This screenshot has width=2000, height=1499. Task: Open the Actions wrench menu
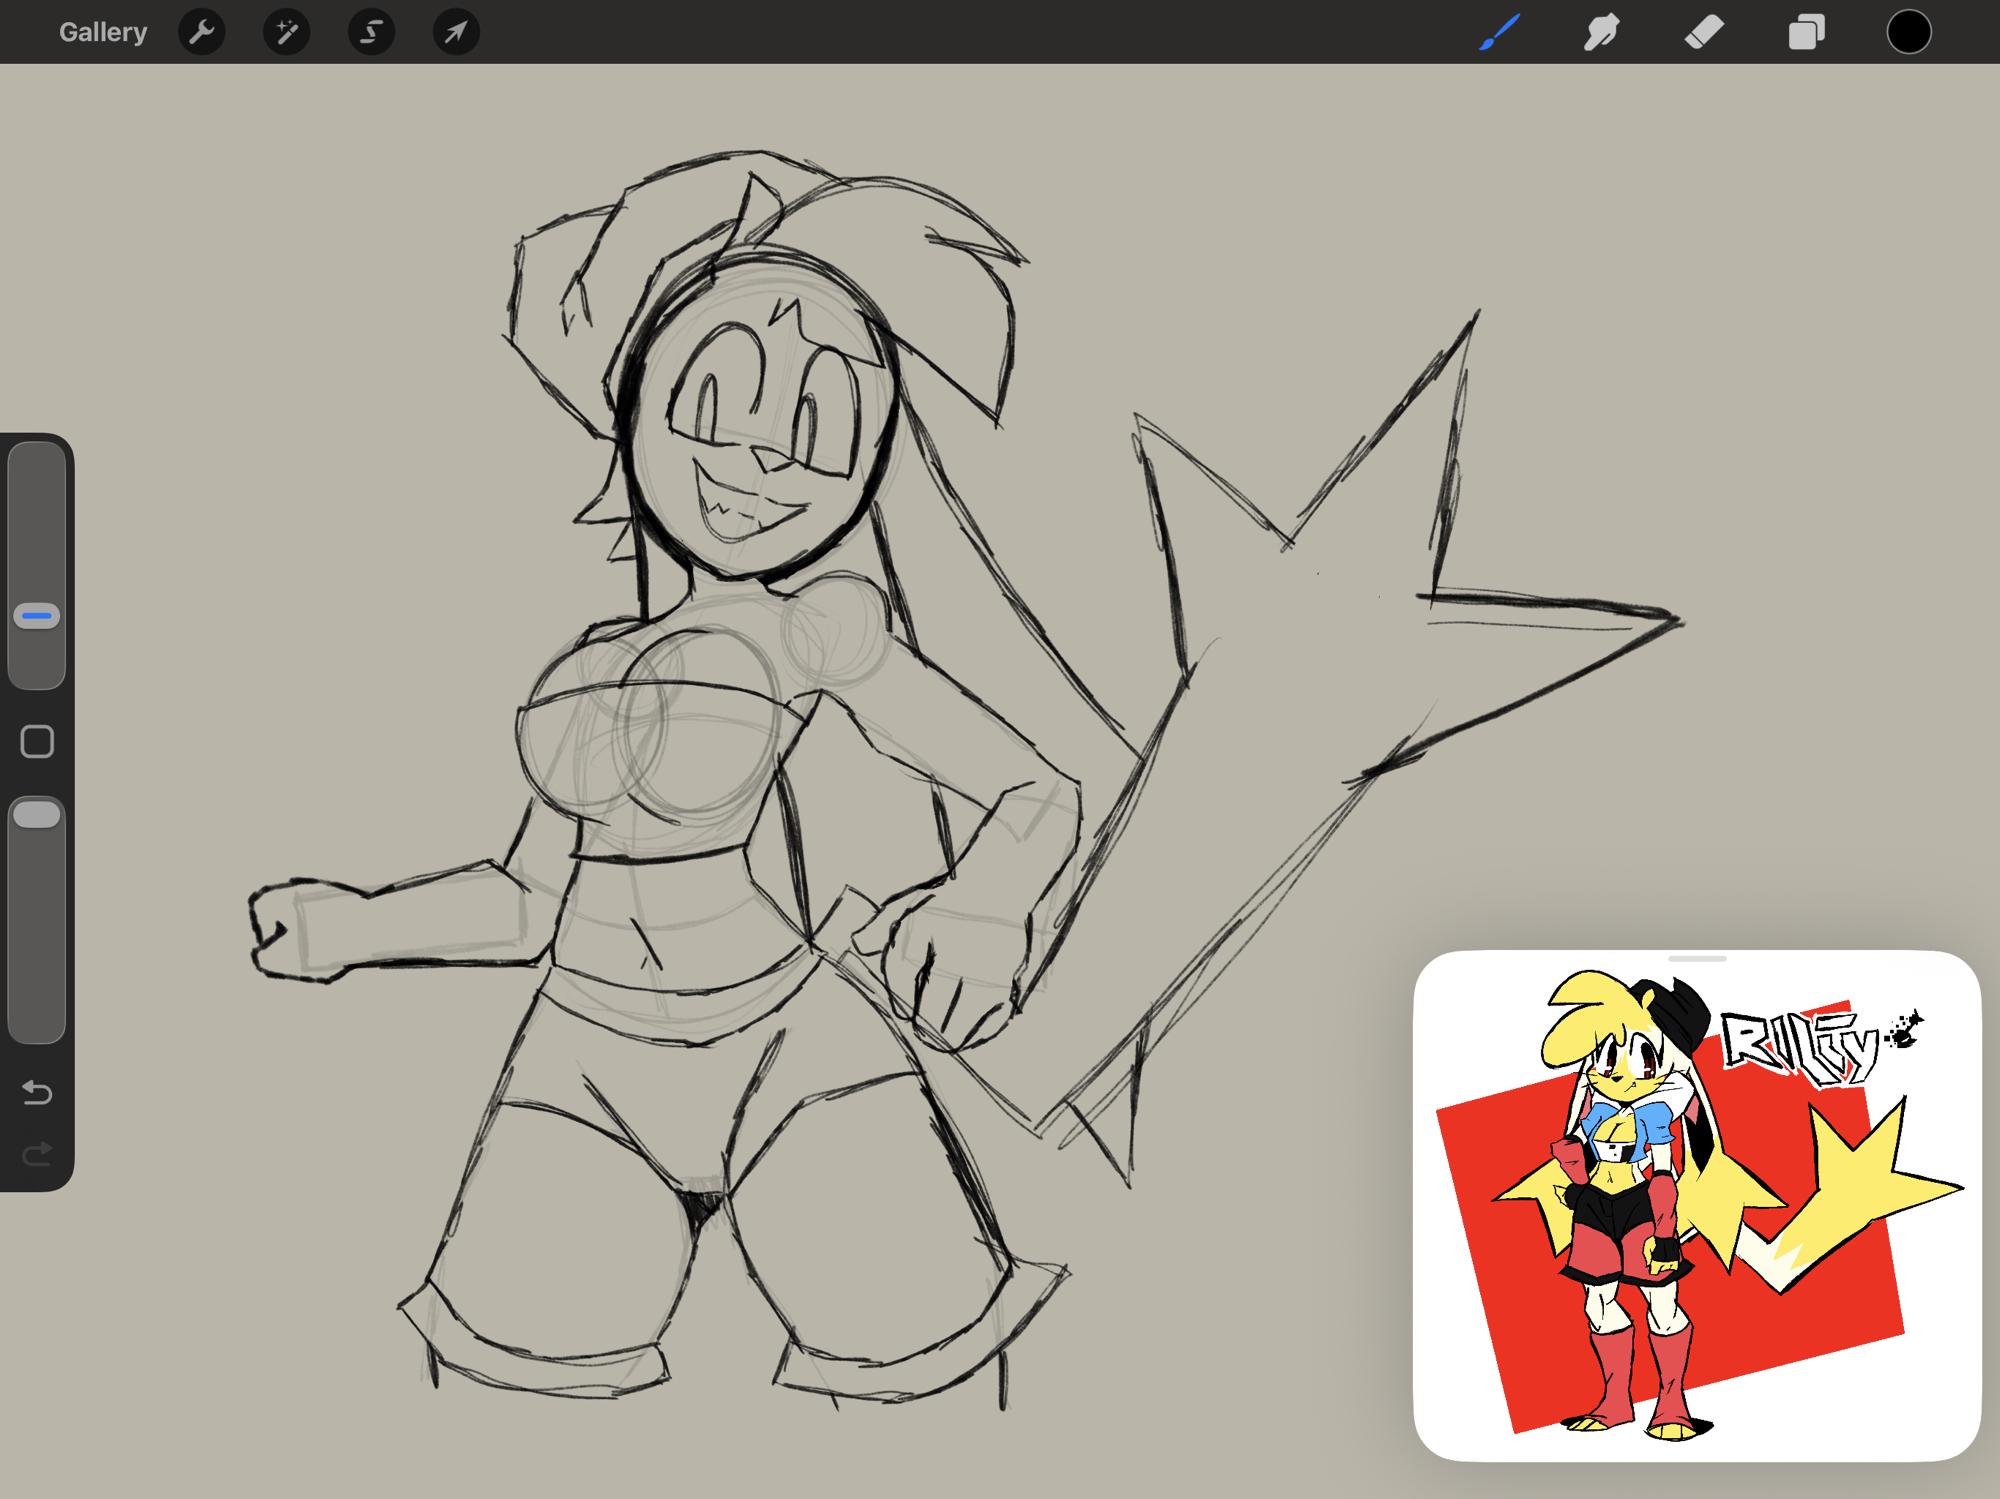tap(202, 32)
